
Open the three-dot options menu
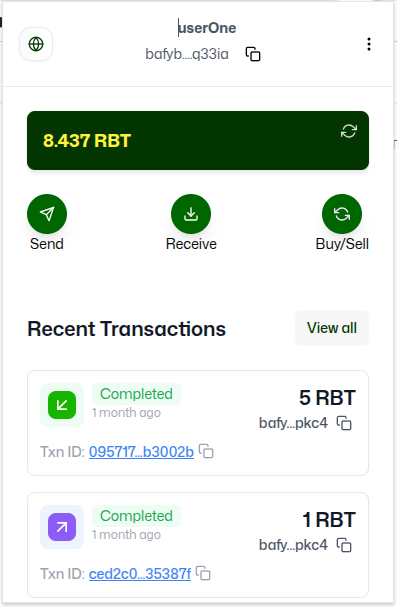(369, 44)
